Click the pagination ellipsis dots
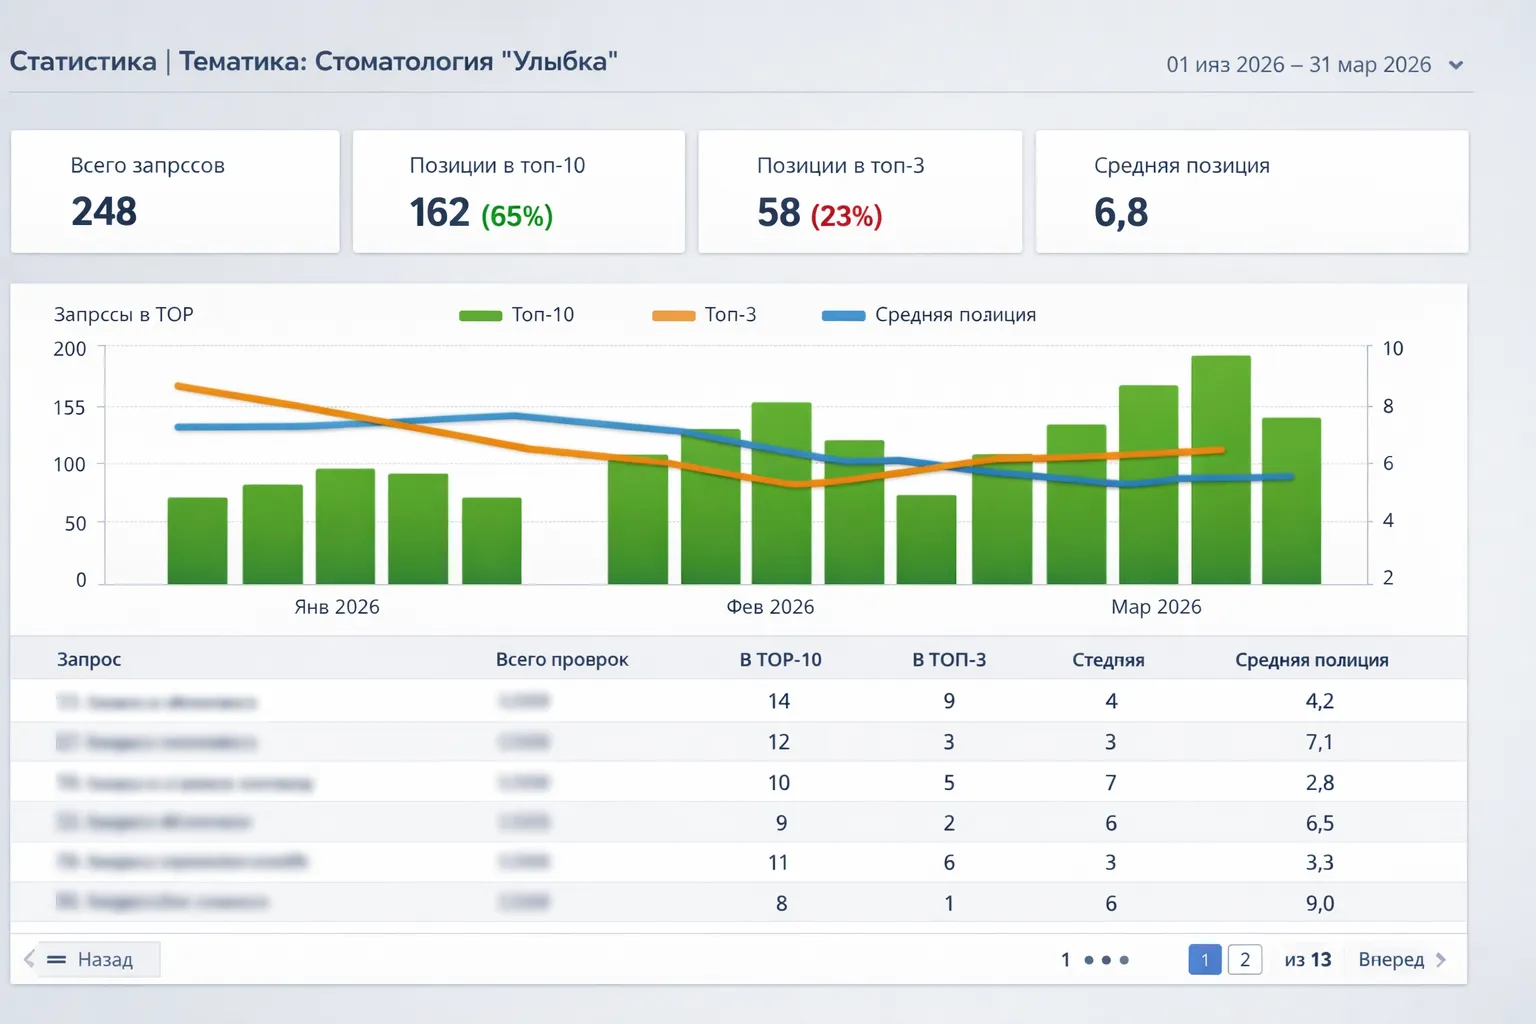Viewport: 1536px width, 1024px height. [1106, 960]
